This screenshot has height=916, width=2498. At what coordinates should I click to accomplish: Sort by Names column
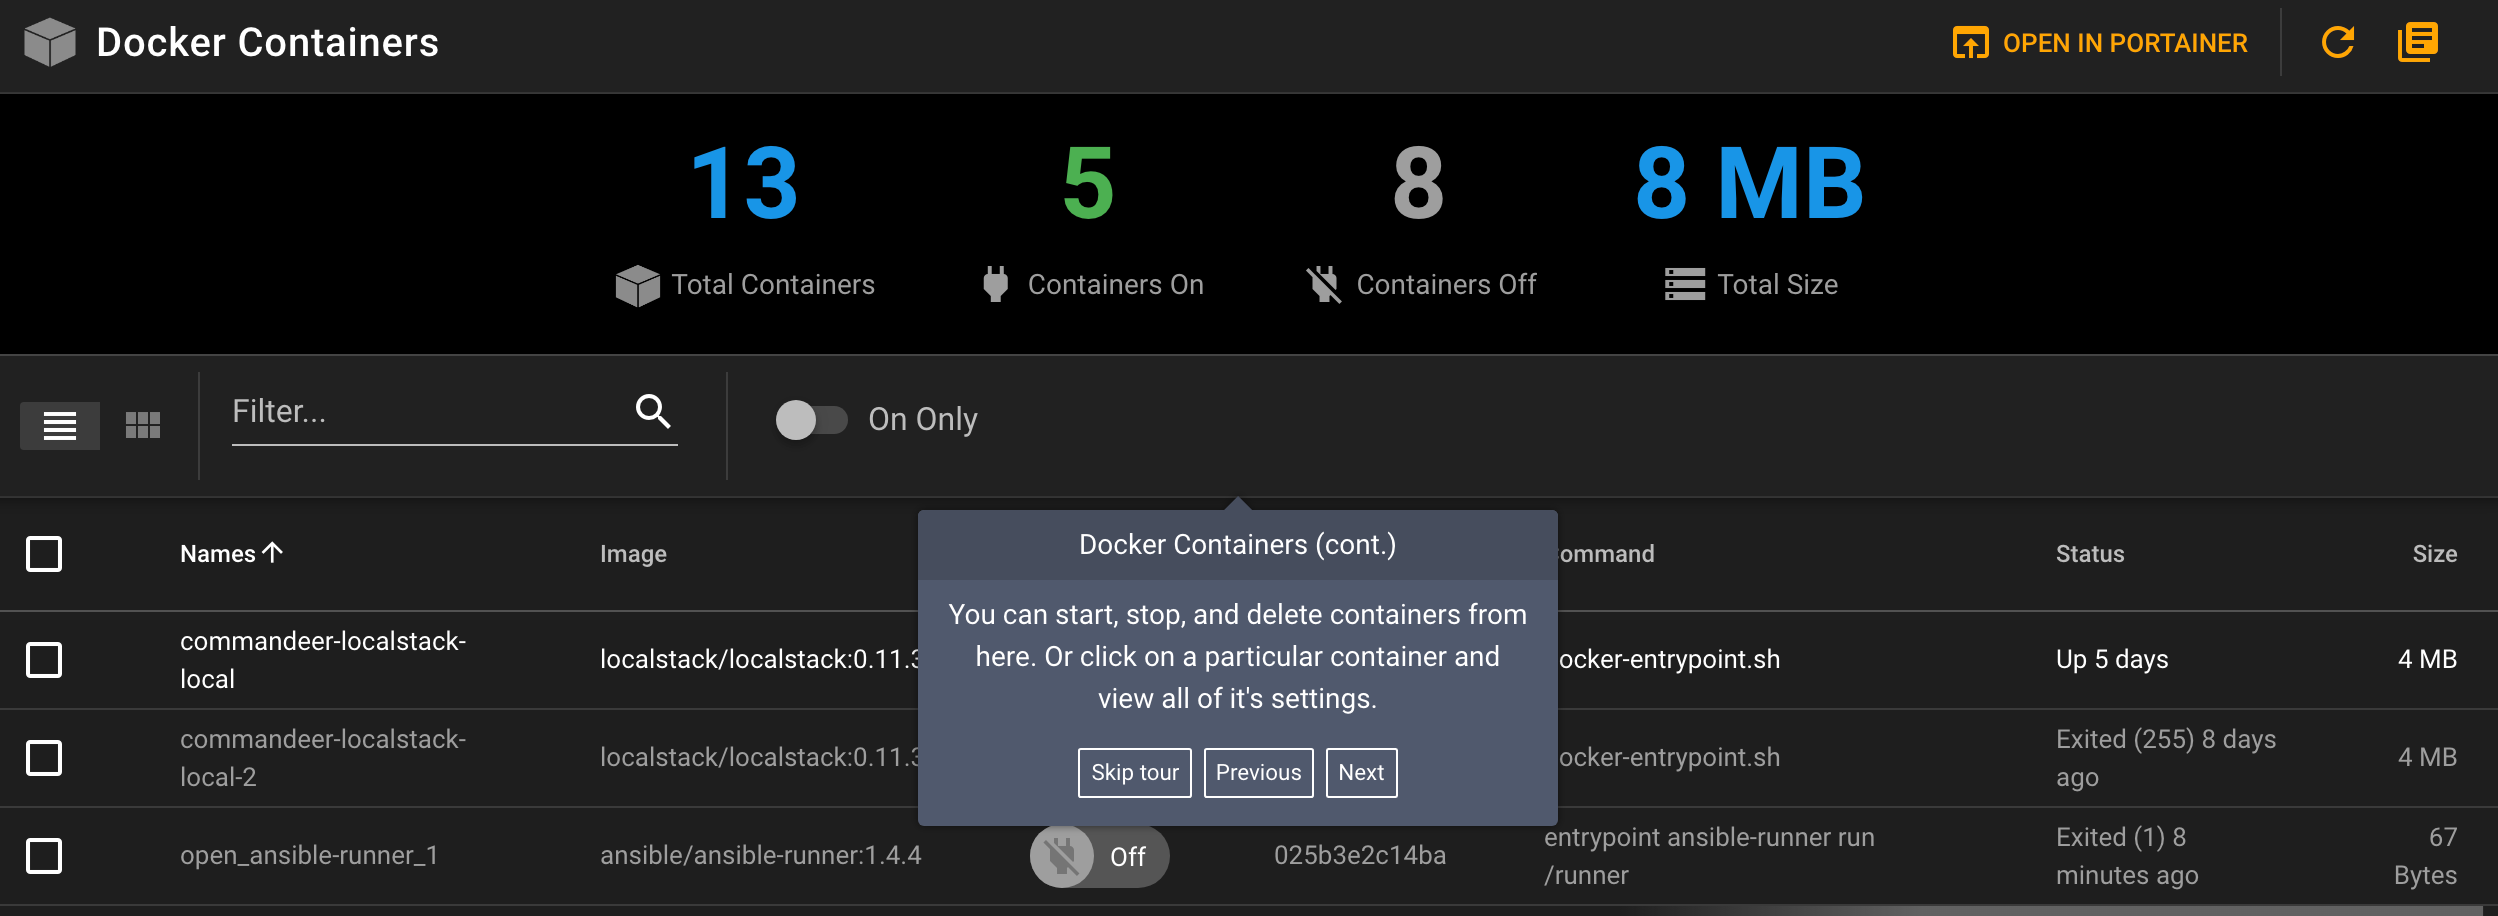click(x=231, y=553)
